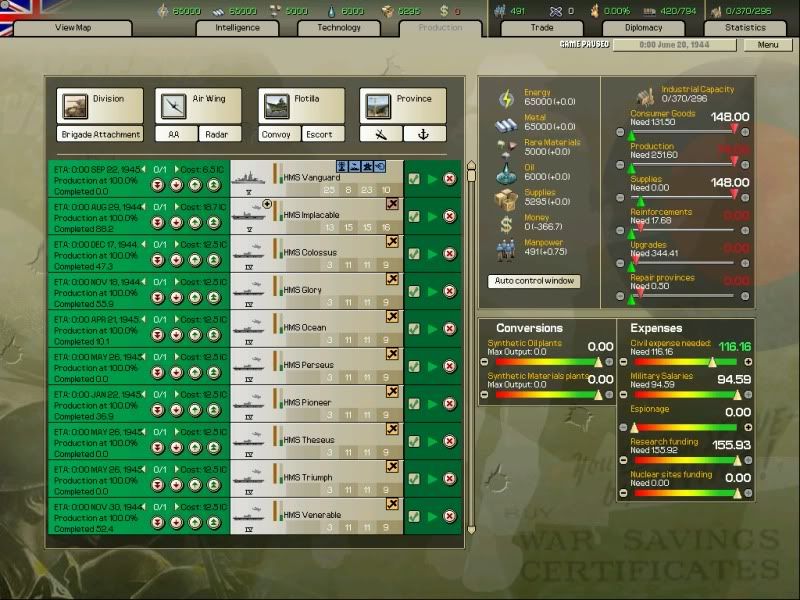This screenshot has height=600, width=800.
Task: Click the green arrow on HMS Glory row
Action: [432, 291]
